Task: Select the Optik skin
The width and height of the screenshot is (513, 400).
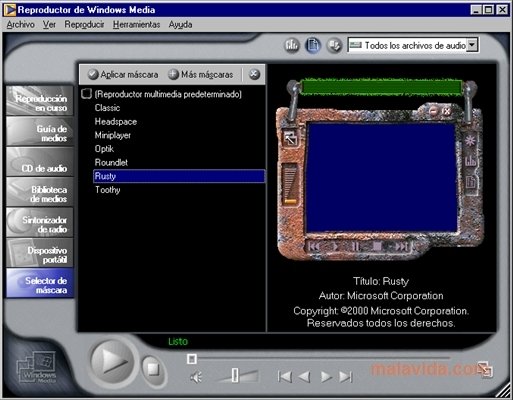Action: 104,149
